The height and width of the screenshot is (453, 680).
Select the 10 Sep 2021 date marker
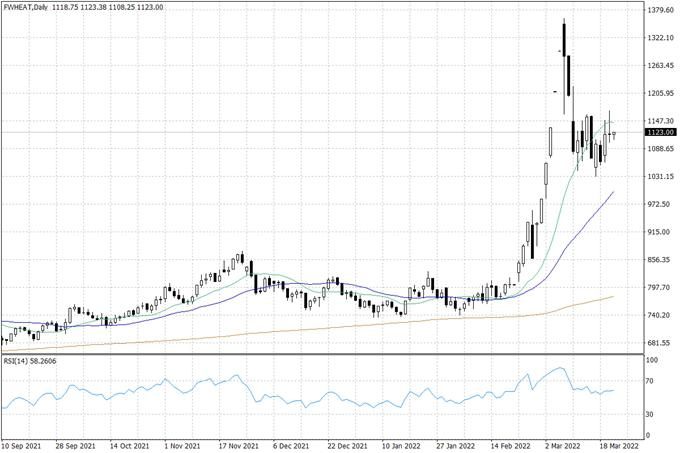(x=22, y=446)
